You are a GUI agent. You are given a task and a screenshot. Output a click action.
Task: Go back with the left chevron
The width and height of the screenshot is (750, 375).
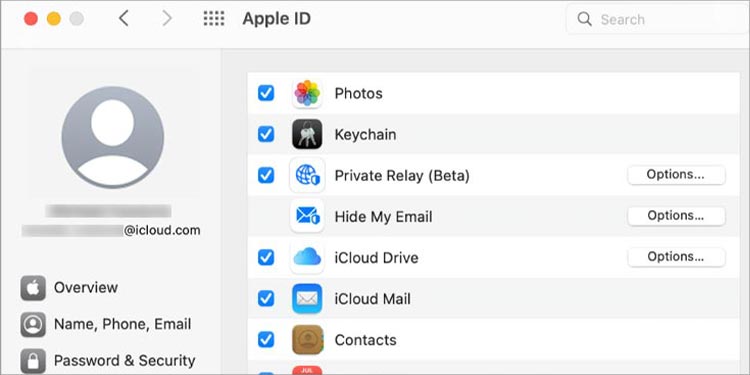point(123,19)
